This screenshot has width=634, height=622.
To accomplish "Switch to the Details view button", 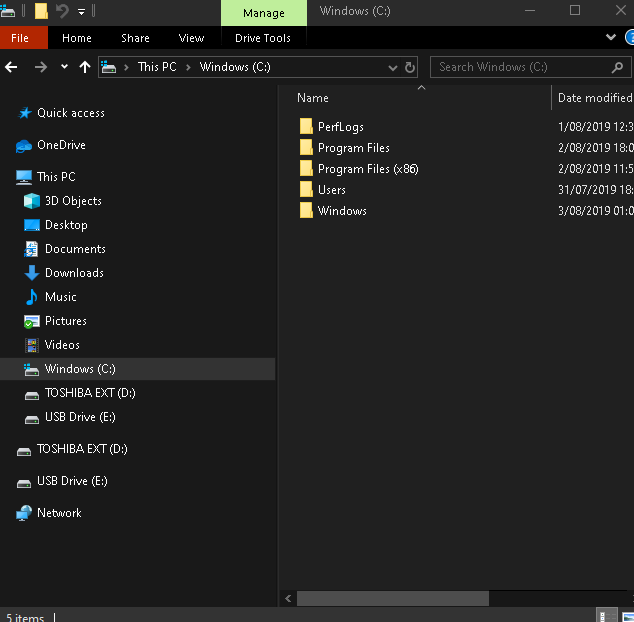I will pyautogui.click(x=607, y=615).
